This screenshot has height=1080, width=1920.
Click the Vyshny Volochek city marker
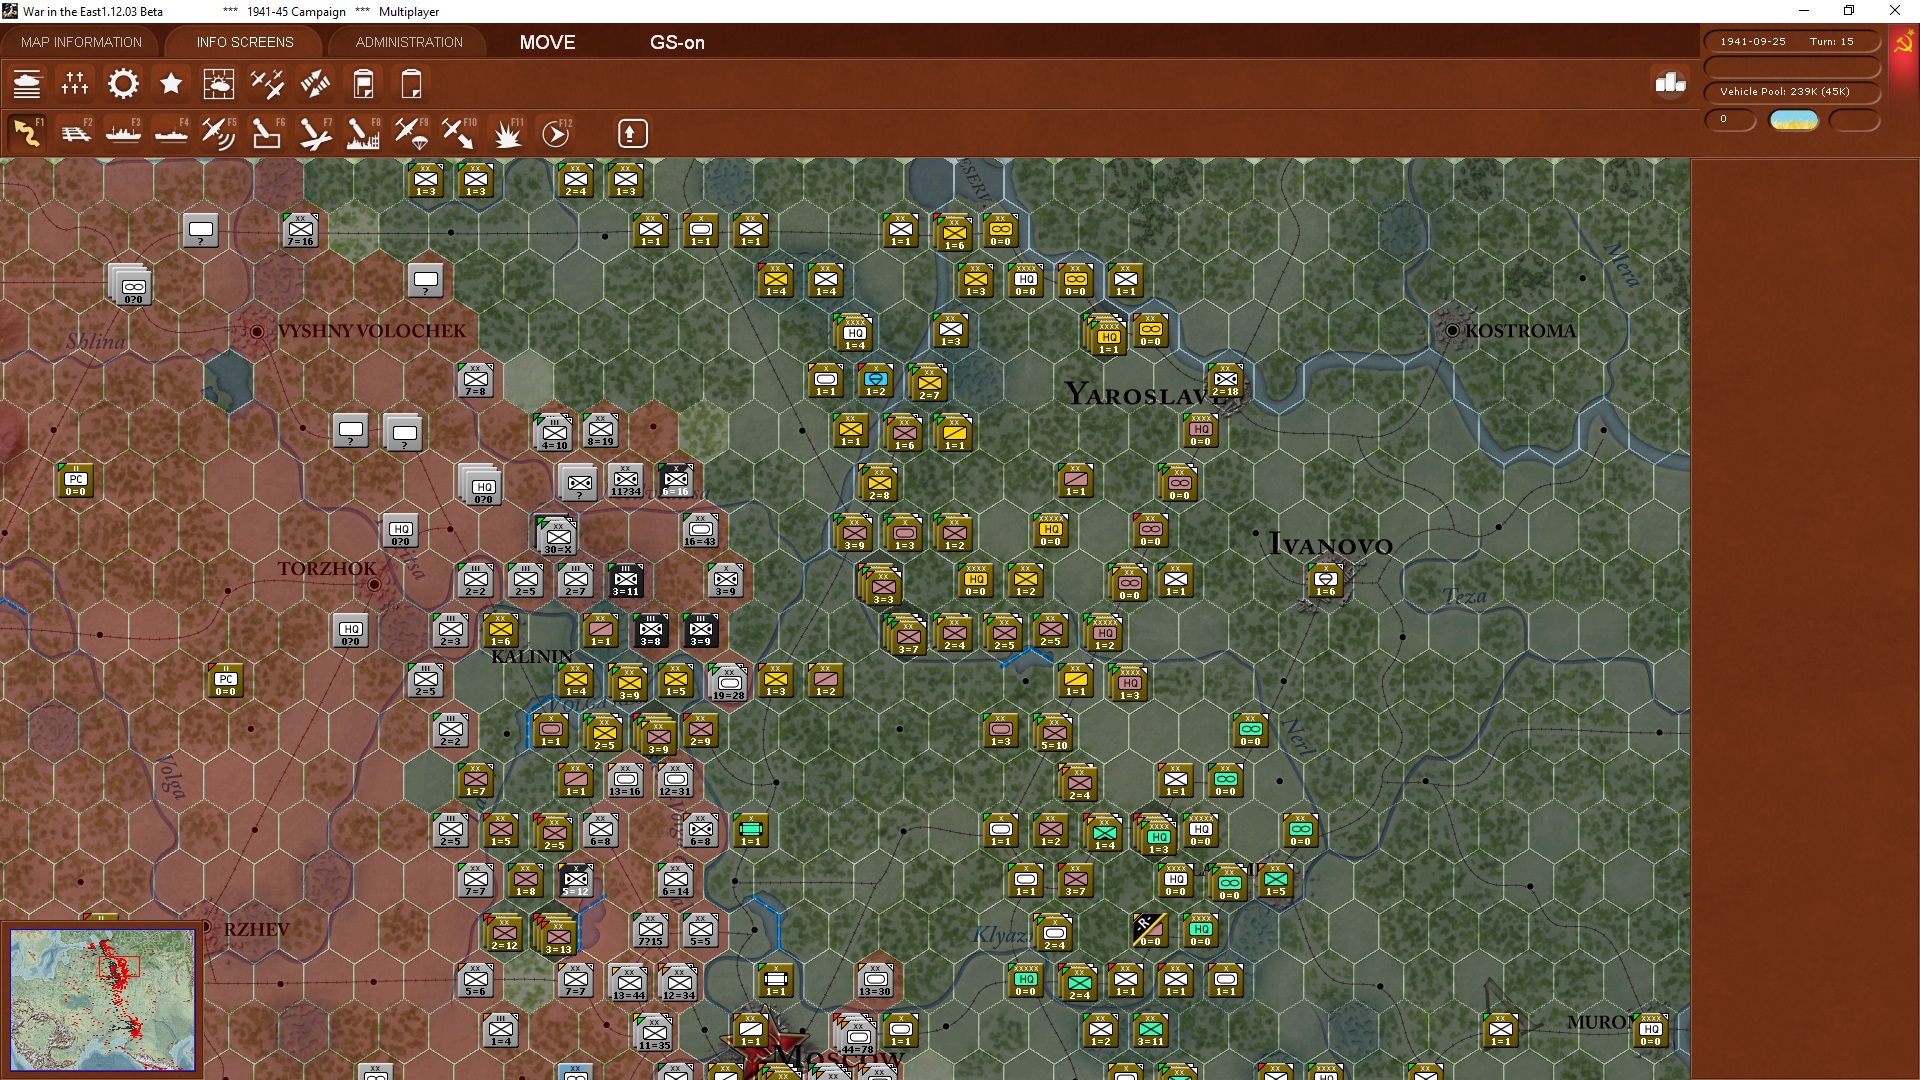[x=257, y=331]
